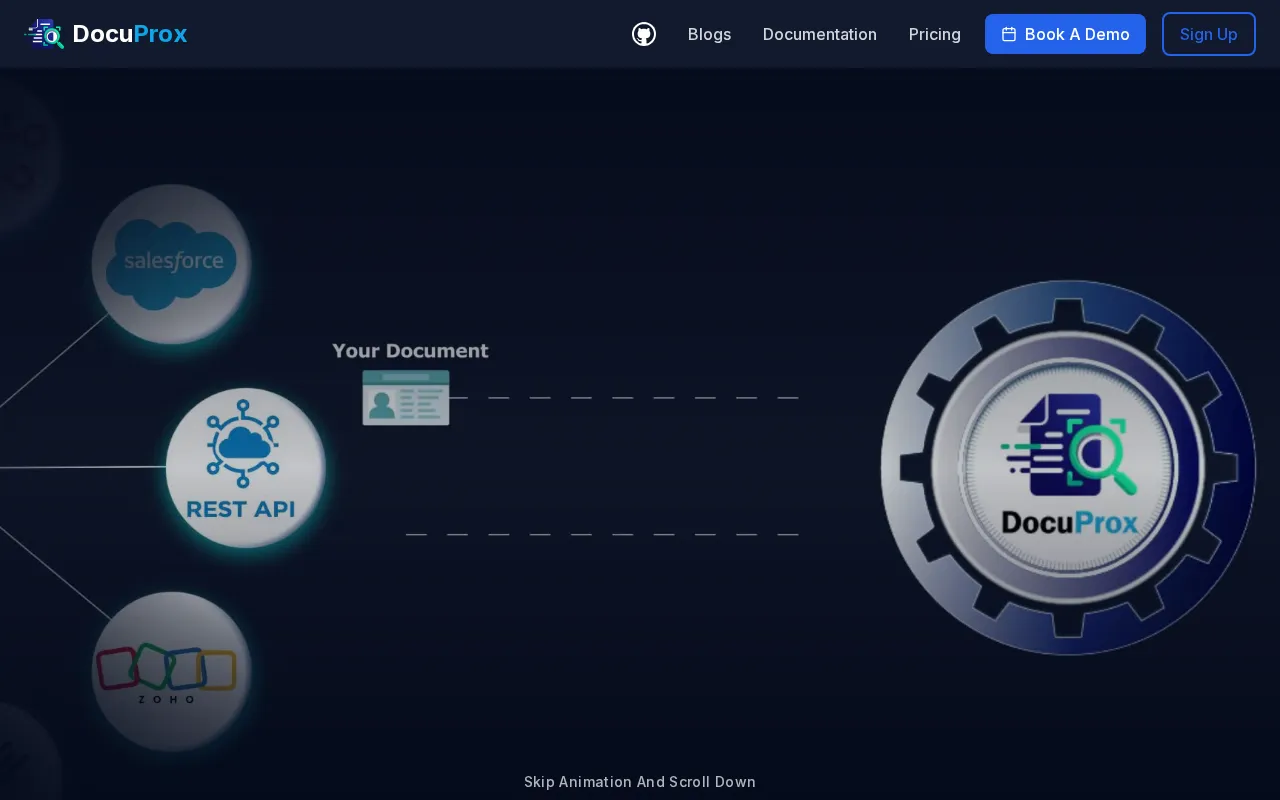Click the DocuProx gear emblem

coord(1068,467)
